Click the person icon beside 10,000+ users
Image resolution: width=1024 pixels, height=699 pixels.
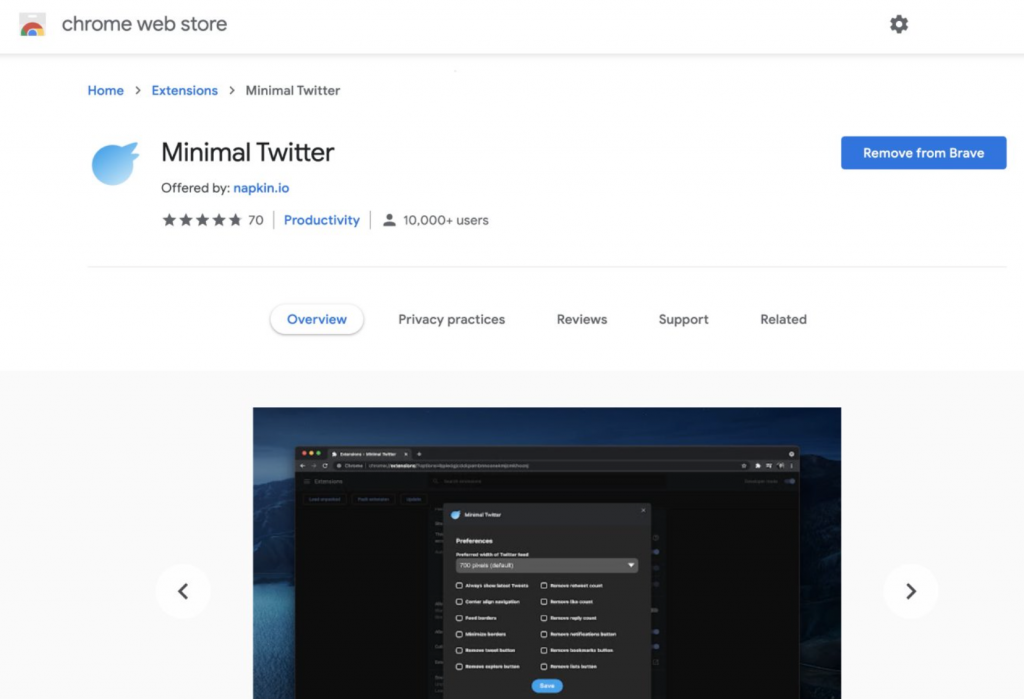(389, 220)
